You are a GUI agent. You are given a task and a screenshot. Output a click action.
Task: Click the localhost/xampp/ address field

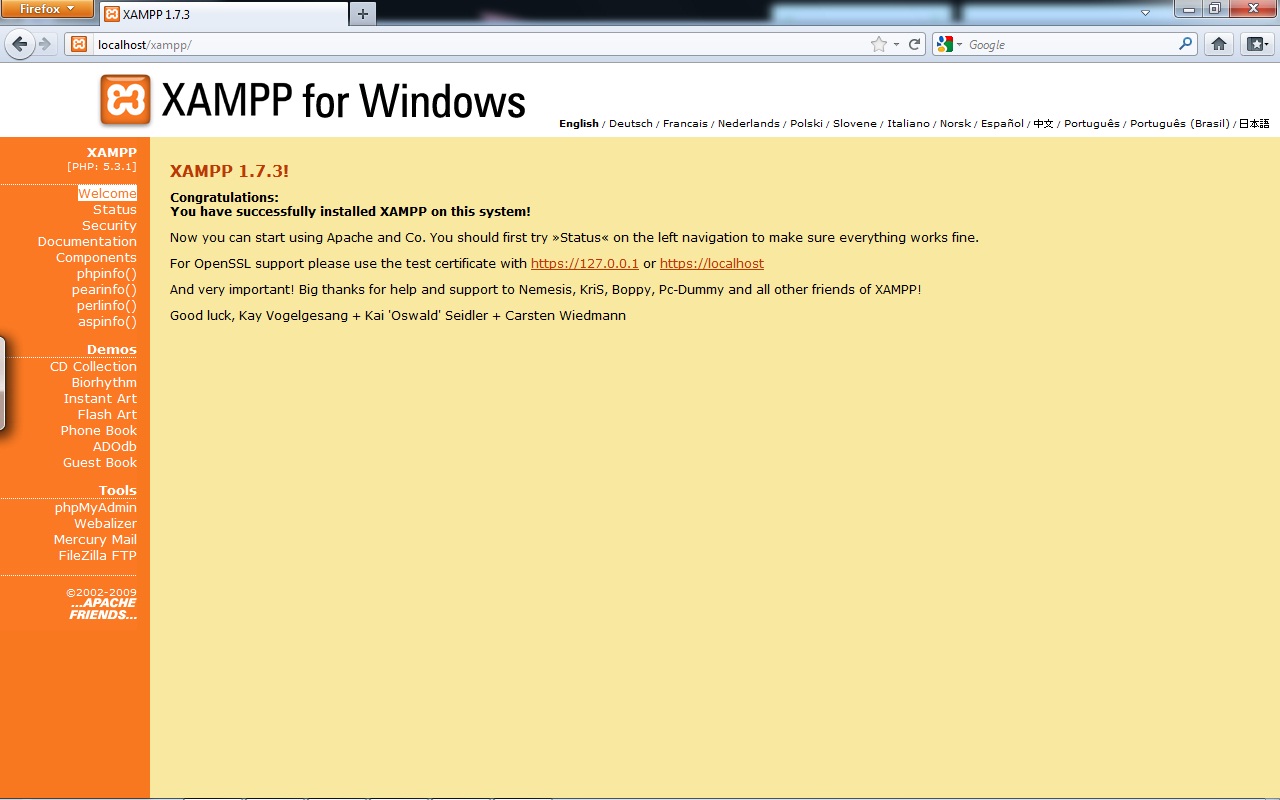(x=480, y=44)
